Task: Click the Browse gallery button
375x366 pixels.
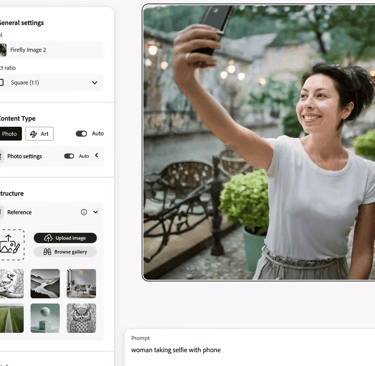Action: pos(65,252)
